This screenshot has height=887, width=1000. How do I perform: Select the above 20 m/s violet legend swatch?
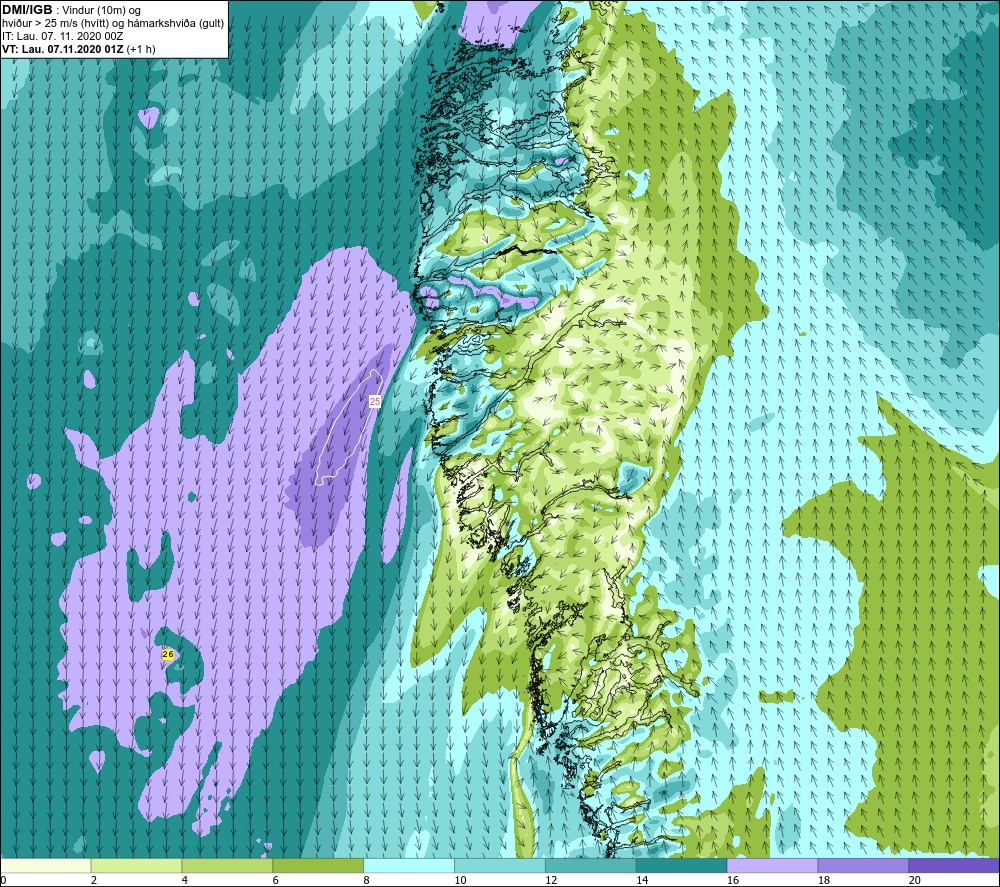pyautogui.click(x=953, y=865)
